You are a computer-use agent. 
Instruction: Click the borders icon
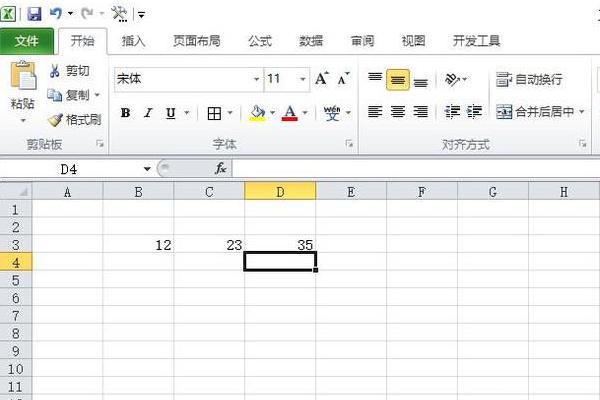(214, 113)
